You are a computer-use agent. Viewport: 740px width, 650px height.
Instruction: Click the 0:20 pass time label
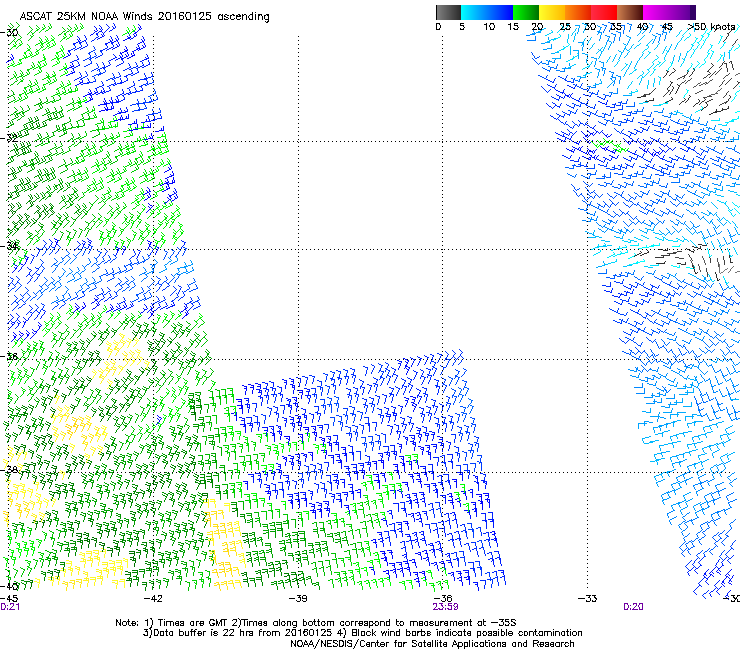click(x=633, y=607)
